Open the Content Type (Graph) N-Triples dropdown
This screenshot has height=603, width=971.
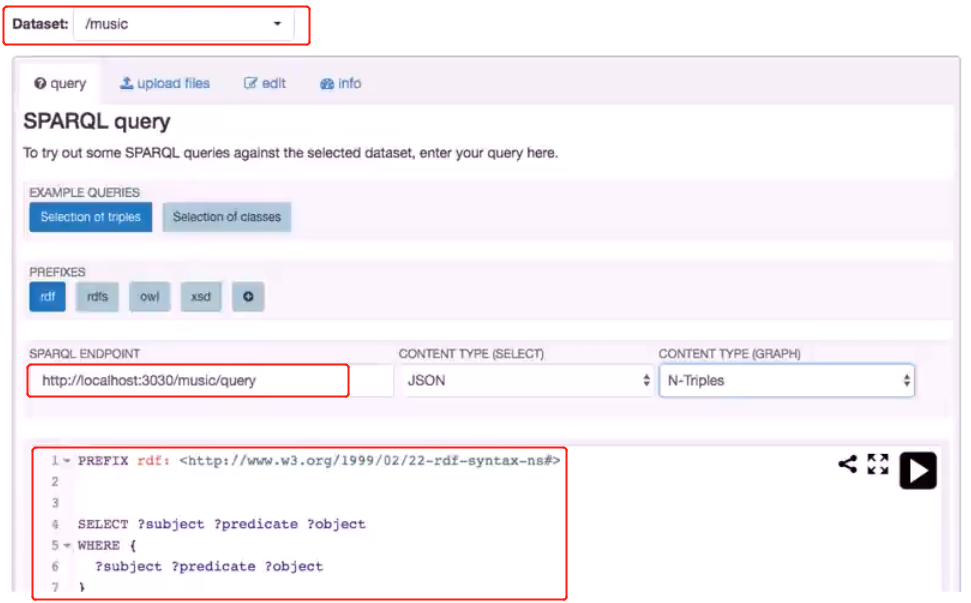click(x=786, y=380)
